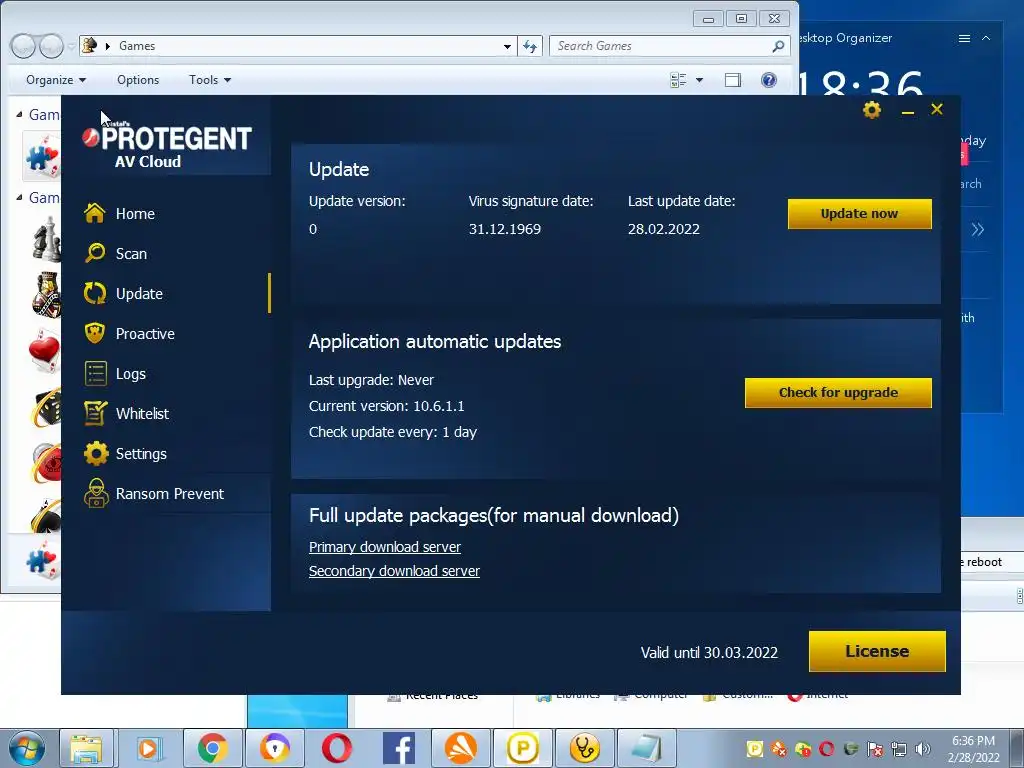
Task: Open the Avast Secure Browser taskbar icon
Action: 274,748
